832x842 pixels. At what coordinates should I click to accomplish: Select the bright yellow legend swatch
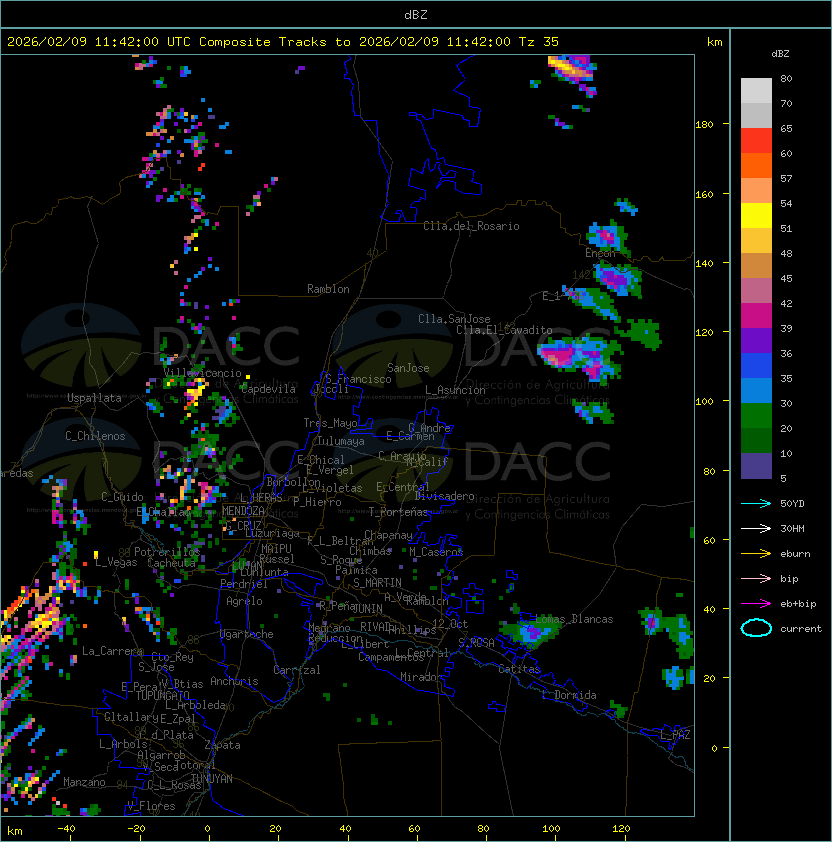(756, 215)
